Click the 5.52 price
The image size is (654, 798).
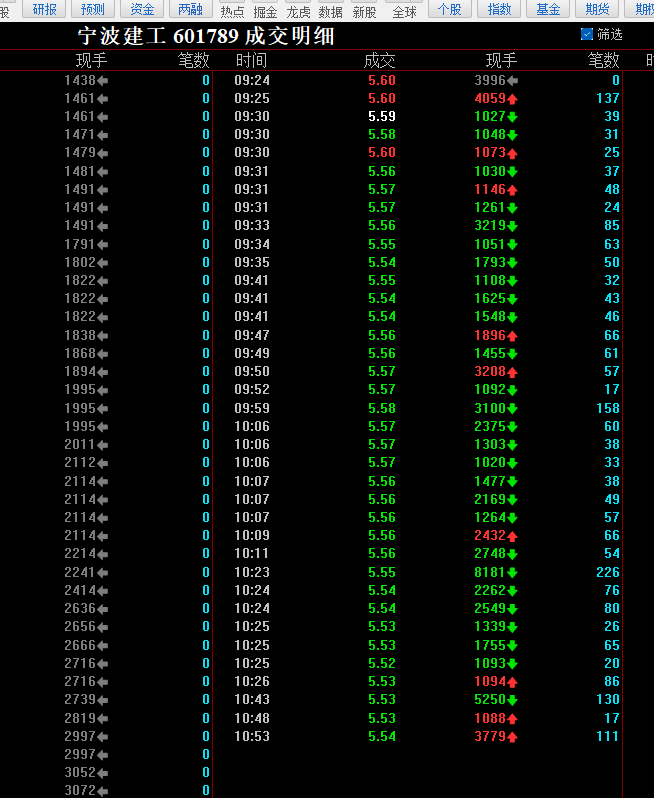[382, 663]
